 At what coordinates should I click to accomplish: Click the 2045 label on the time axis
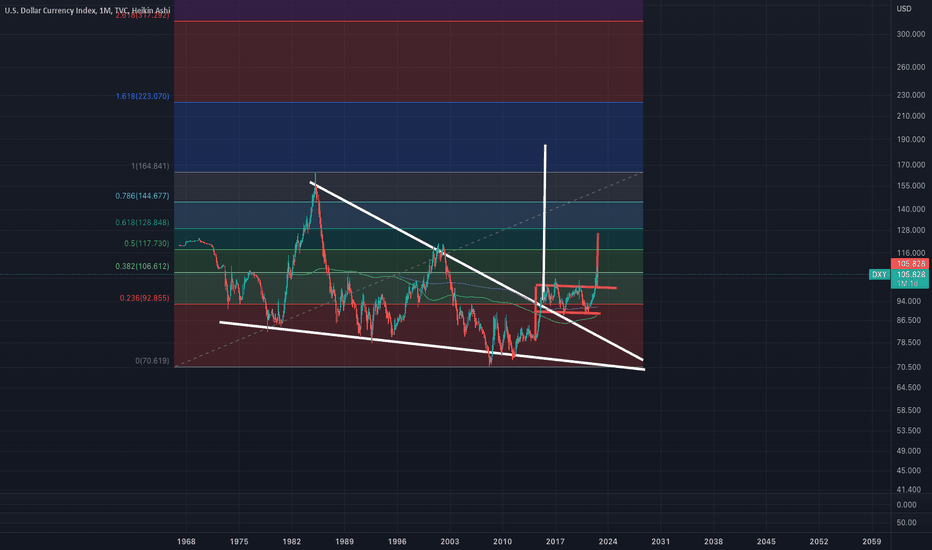click(x=766, y=542)
